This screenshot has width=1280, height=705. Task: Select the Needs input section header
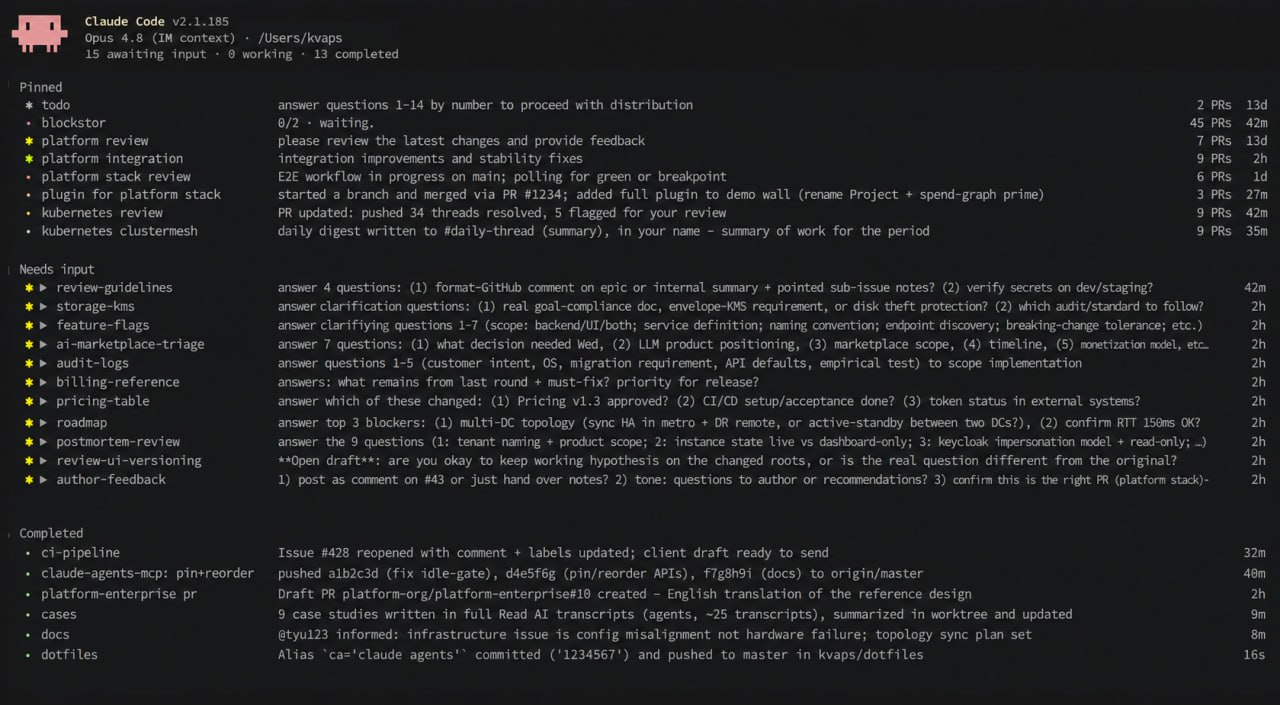click(57, 270)
